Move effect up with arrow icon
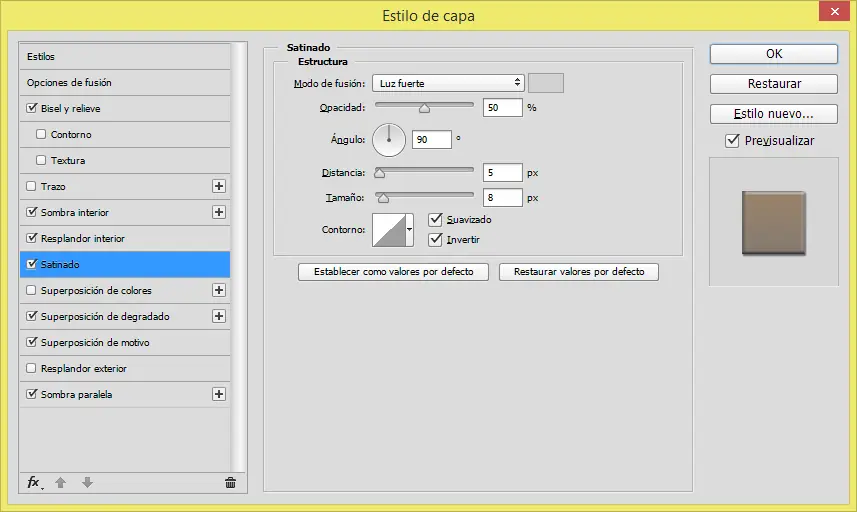This screenshot has height=512, width=857. coord(61,482)
